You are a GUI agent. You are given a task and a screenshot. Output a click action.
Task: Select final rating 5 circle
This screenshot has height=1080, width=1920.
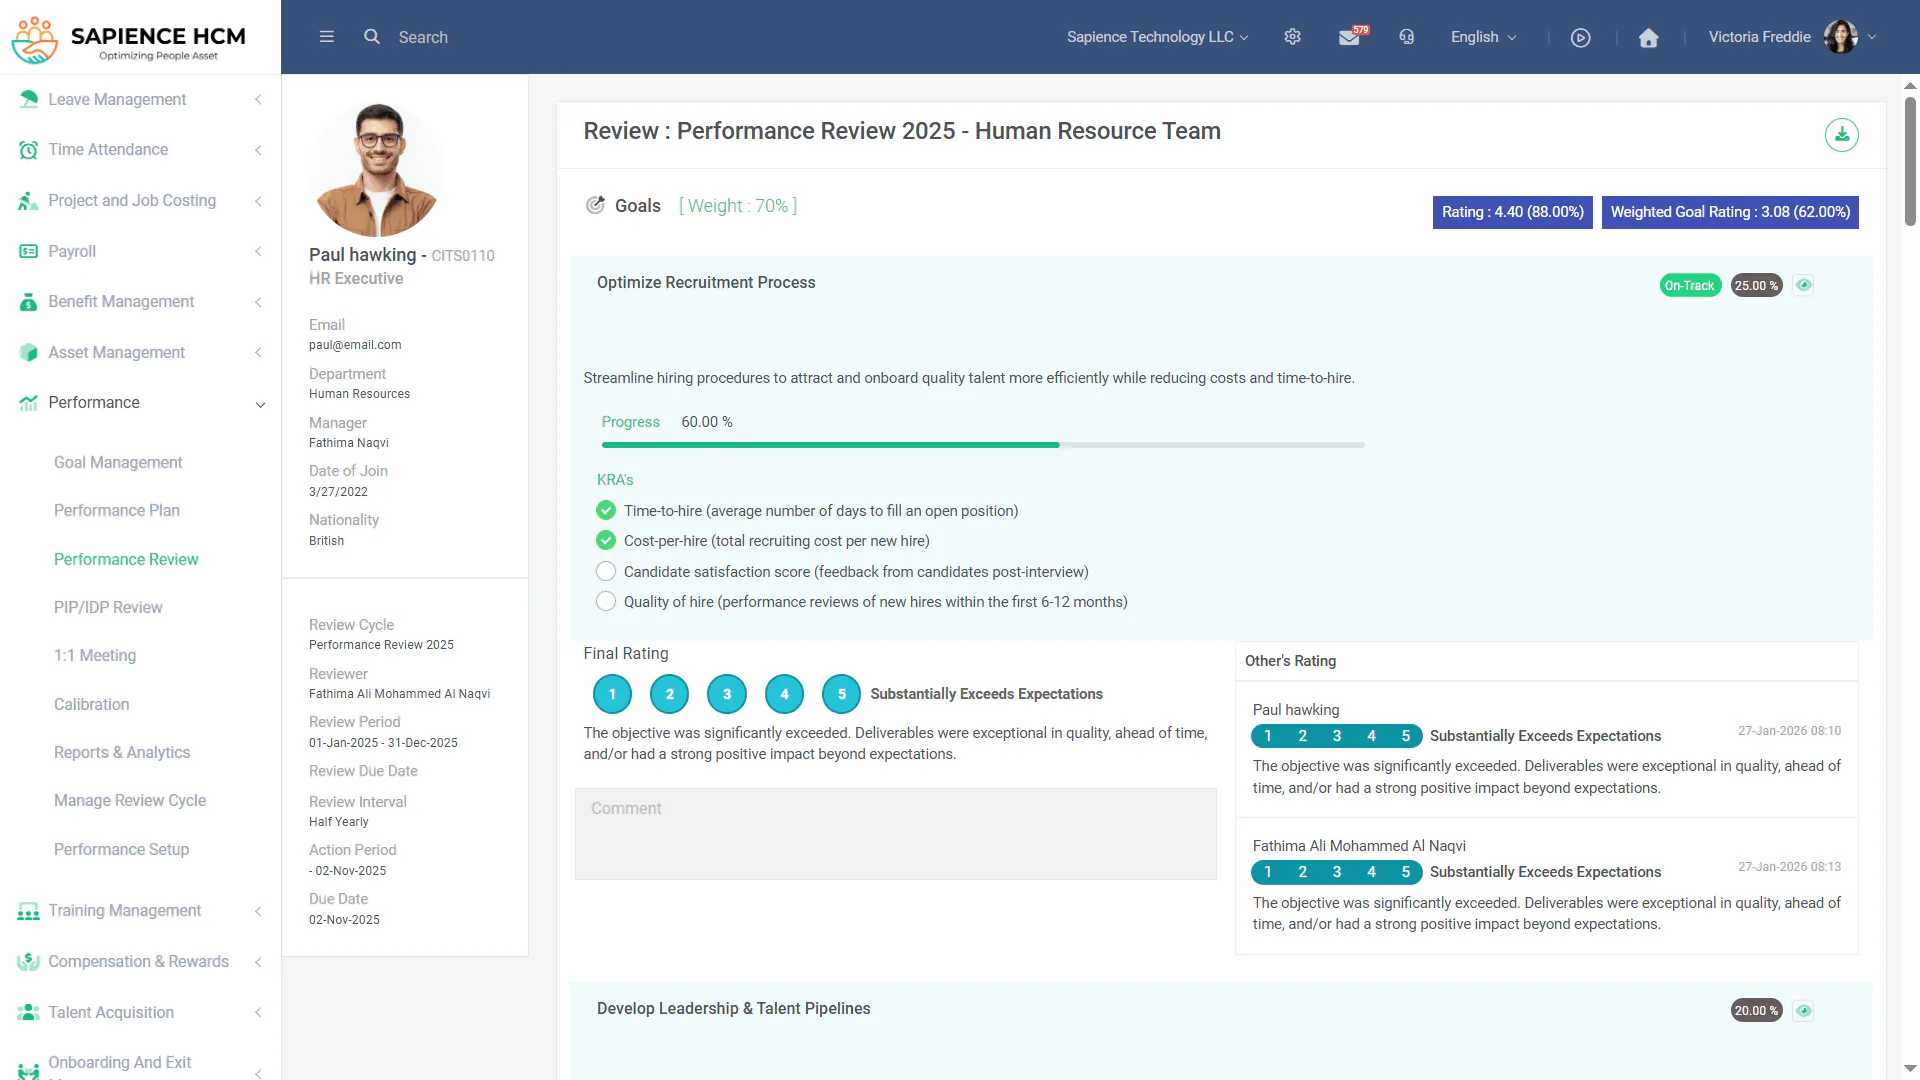coord(841,694)
